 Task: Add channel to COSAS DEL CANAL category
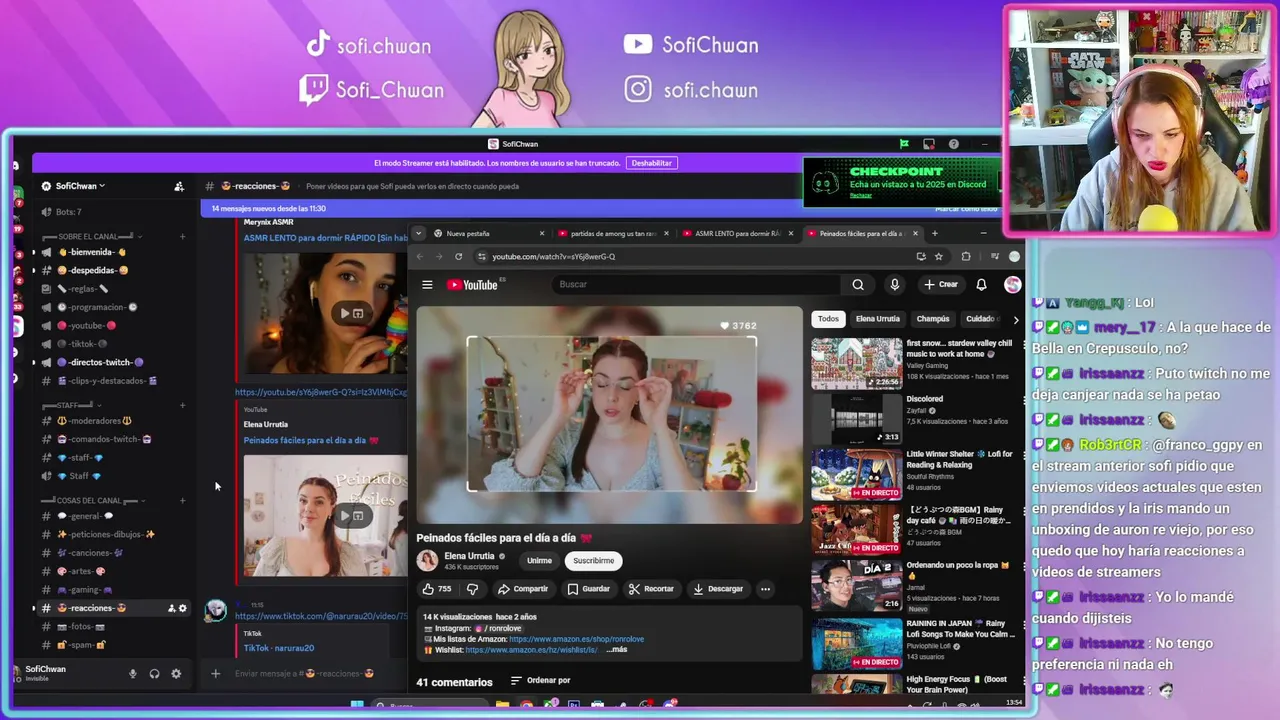[x=182, y=500]
